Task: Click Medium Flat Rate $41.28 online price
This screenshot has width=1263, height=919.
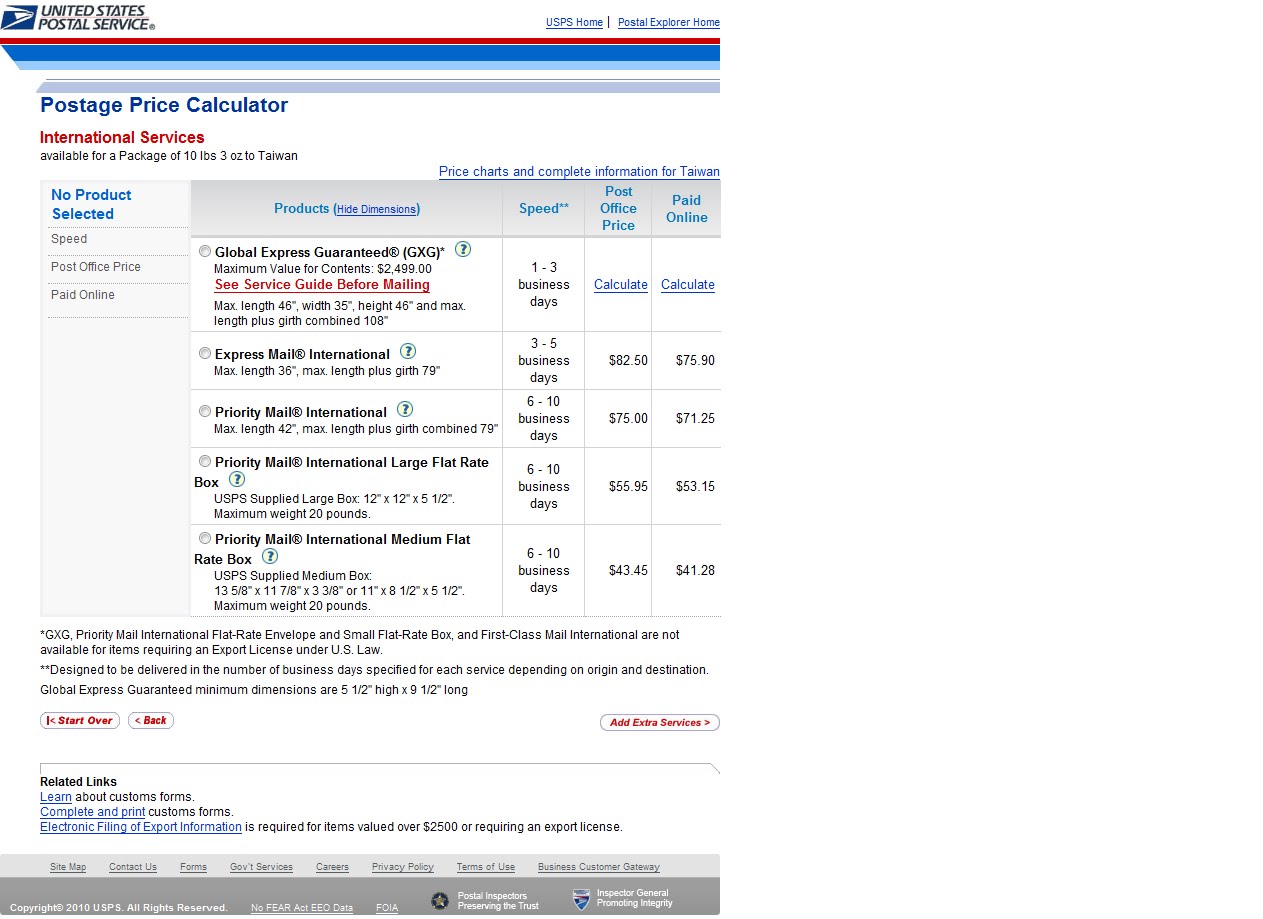Action: coord(695,570)
